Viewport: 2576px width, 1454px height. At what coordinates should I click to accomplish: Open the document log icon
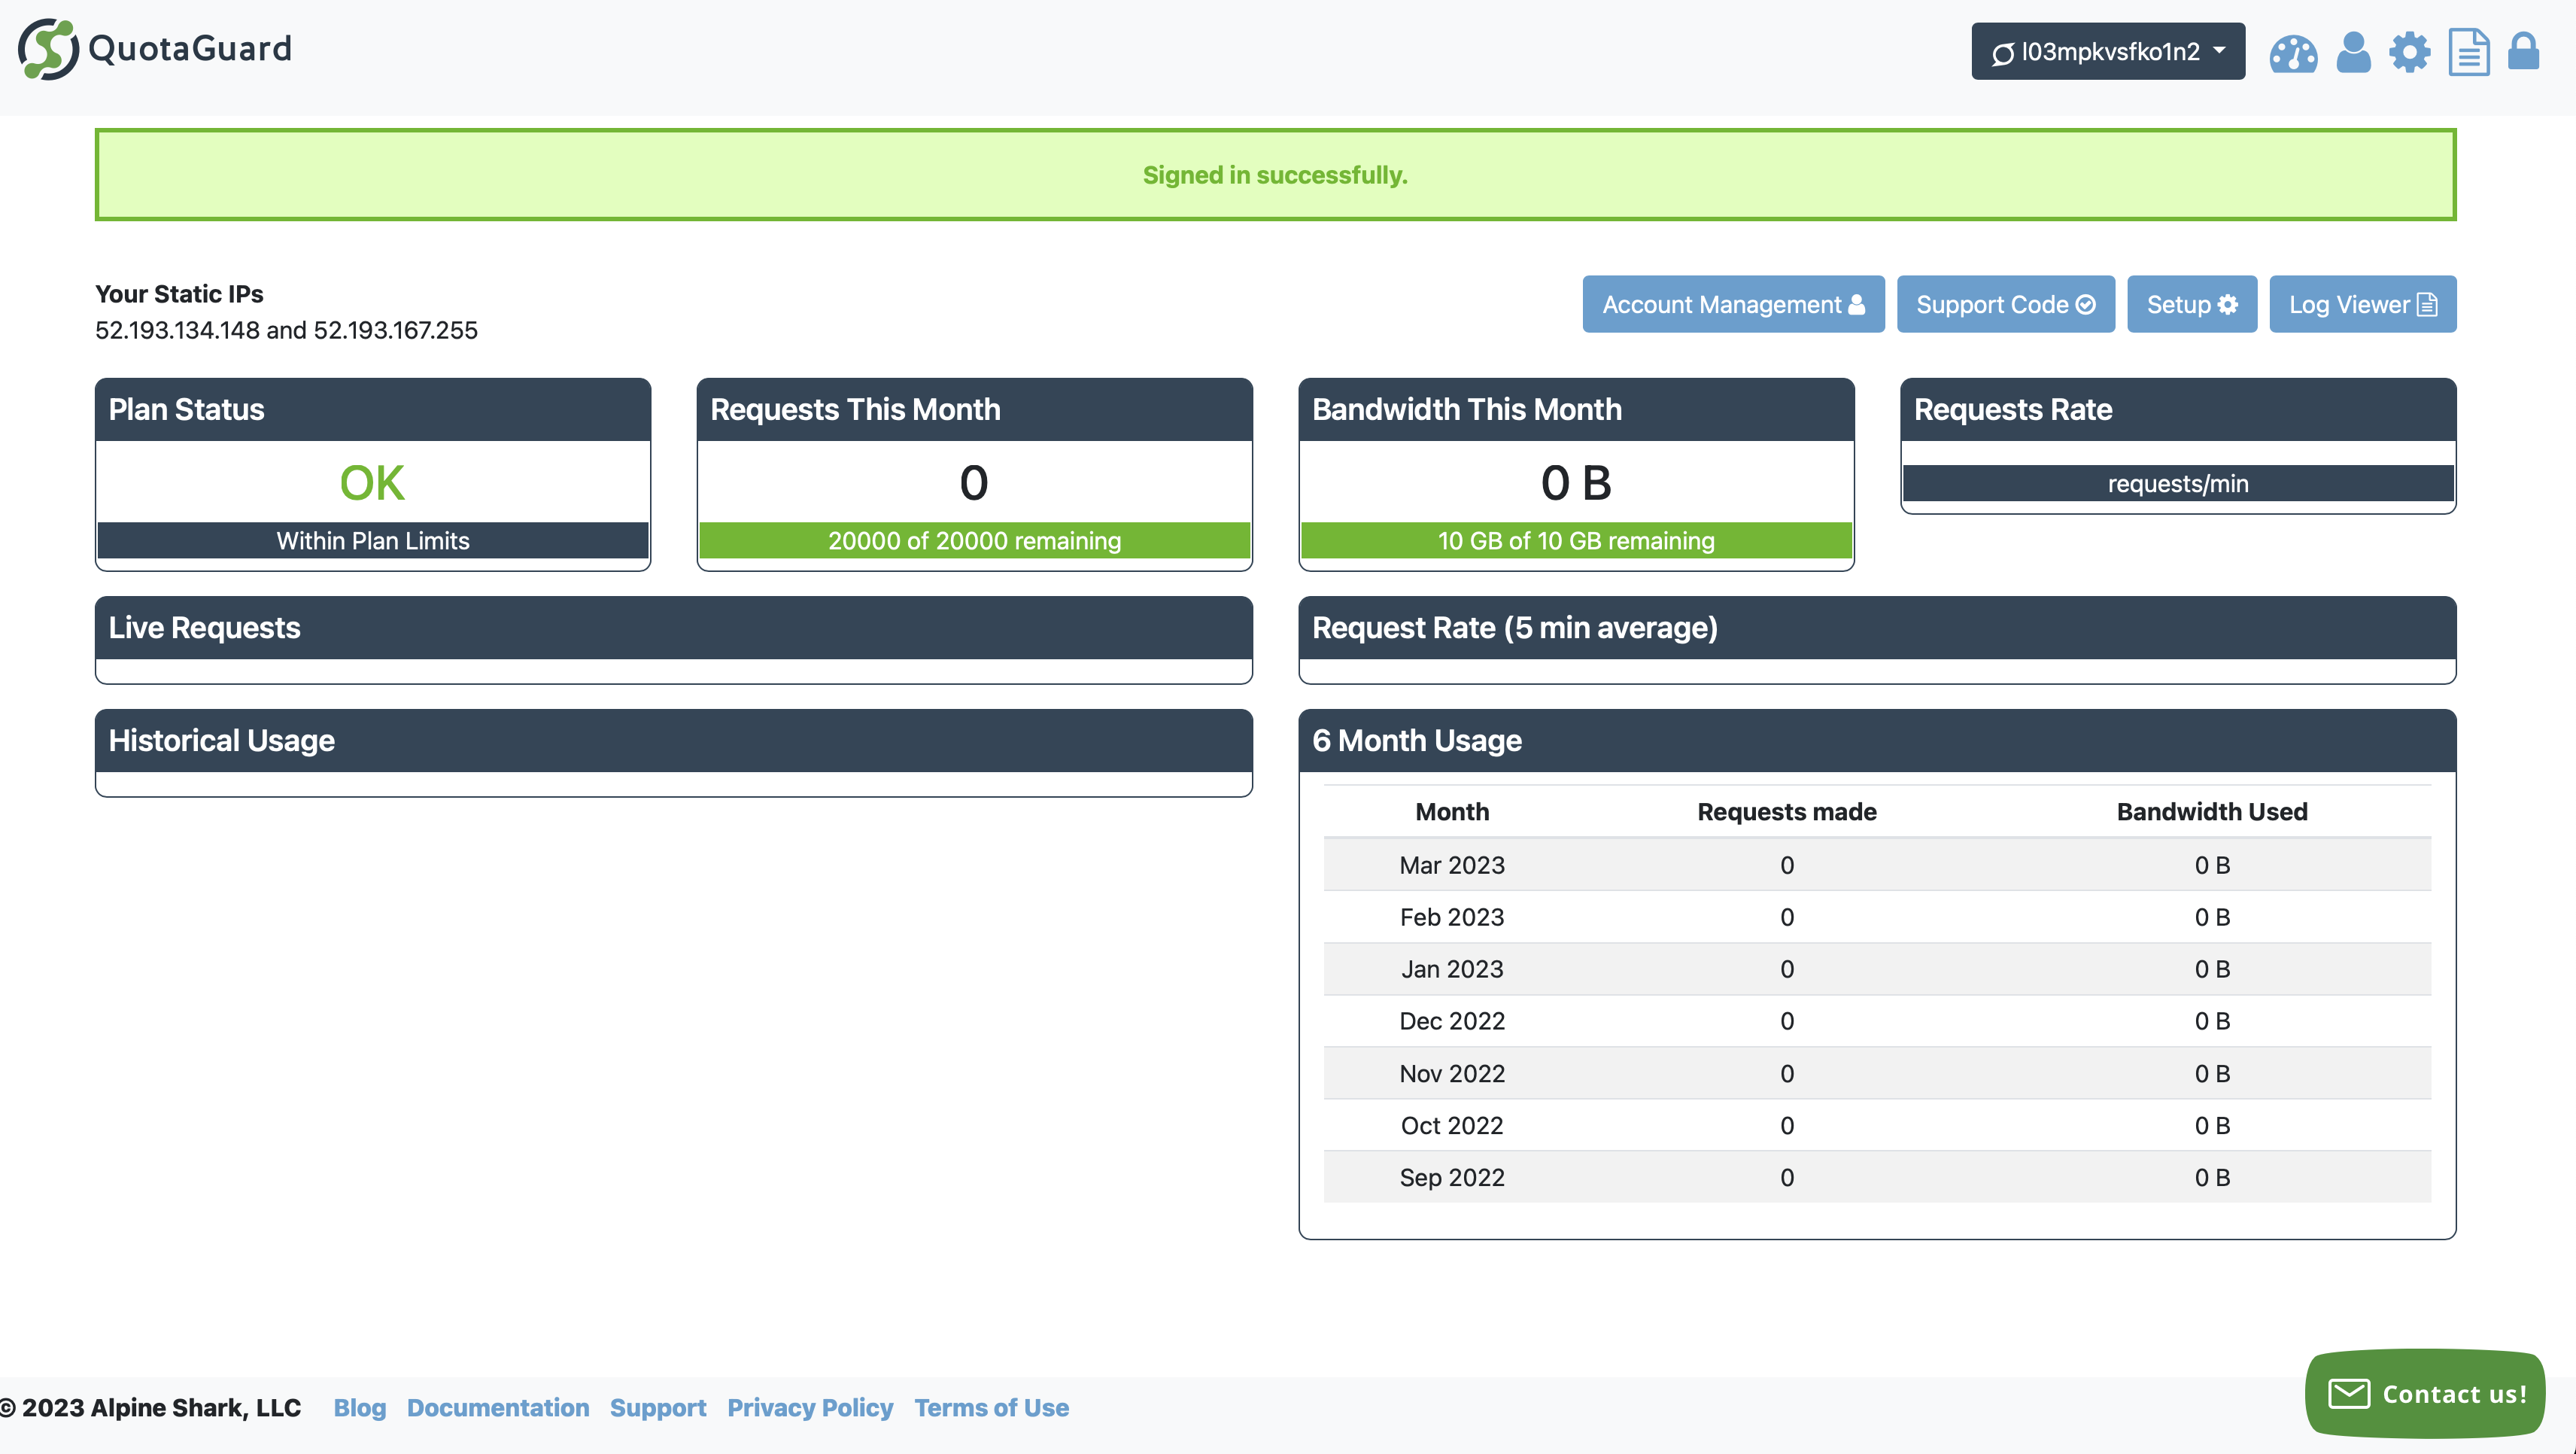2468,52
